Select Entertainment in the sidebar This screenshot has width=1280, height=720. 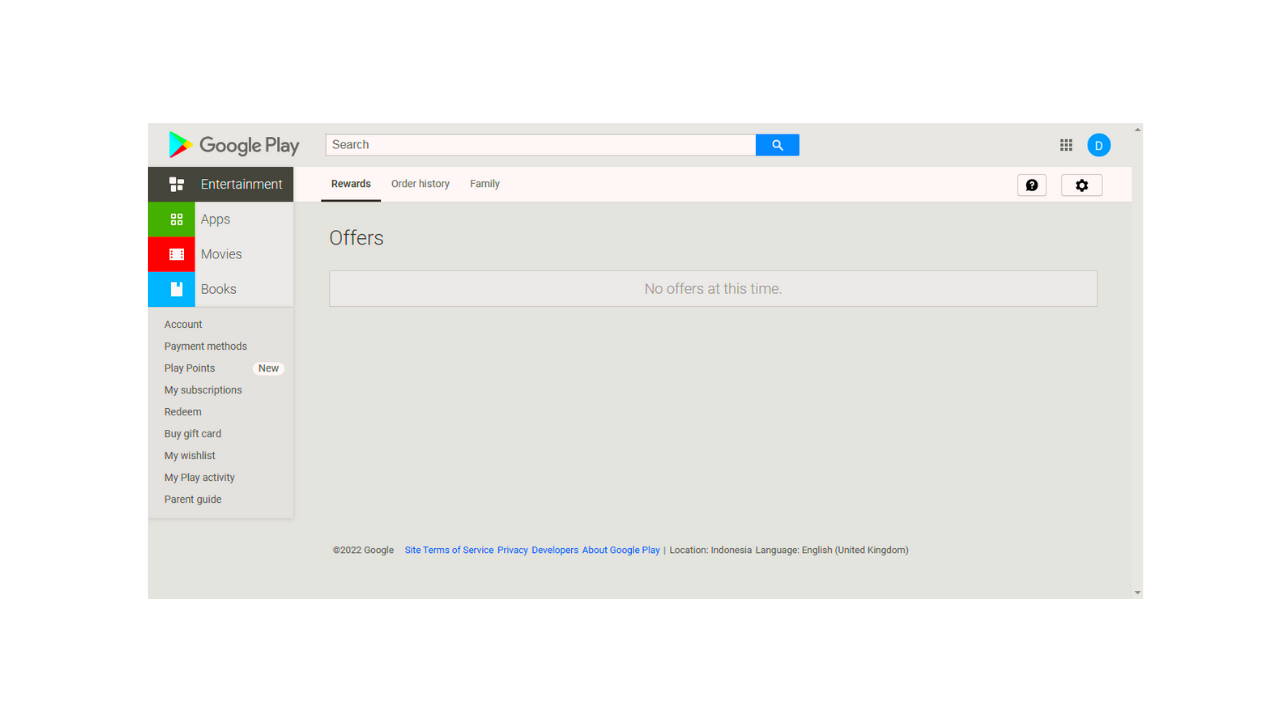point(221,184)
